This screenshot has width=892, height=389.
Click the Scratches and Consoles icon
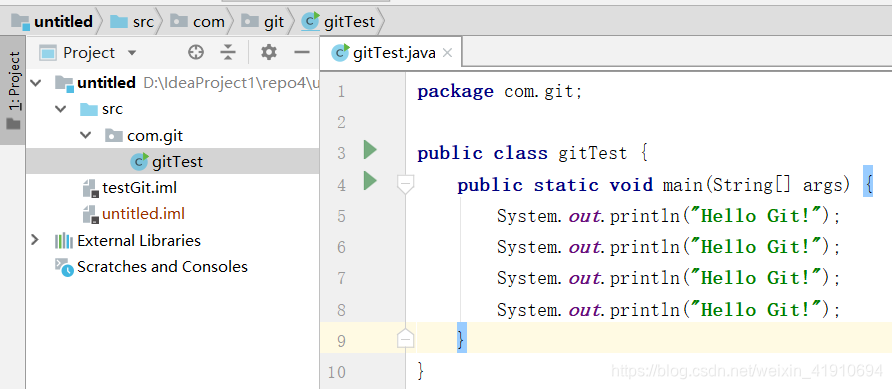64,267
